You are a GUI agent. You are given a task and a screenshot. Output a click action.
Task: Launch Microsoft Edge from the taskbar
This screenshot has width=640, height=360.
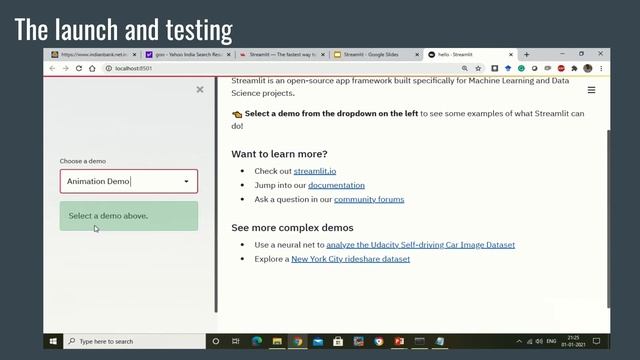257,341
